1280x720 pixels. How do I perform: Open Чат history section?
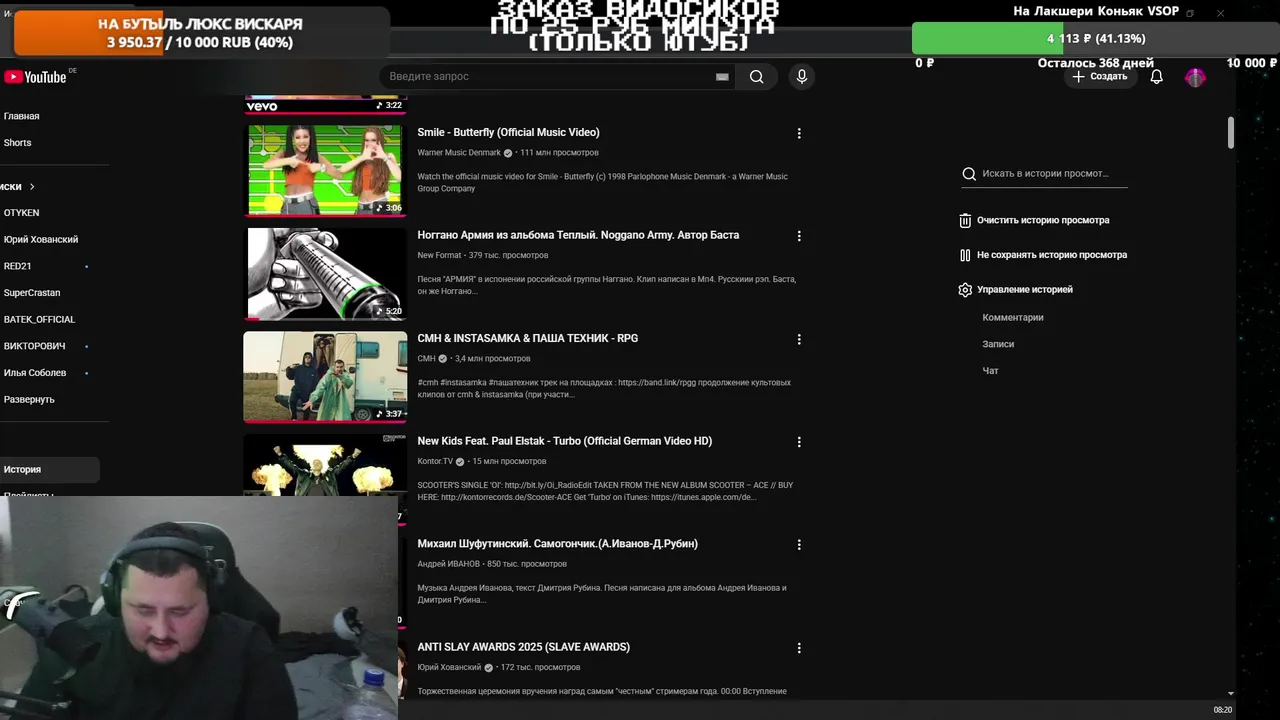990,371
